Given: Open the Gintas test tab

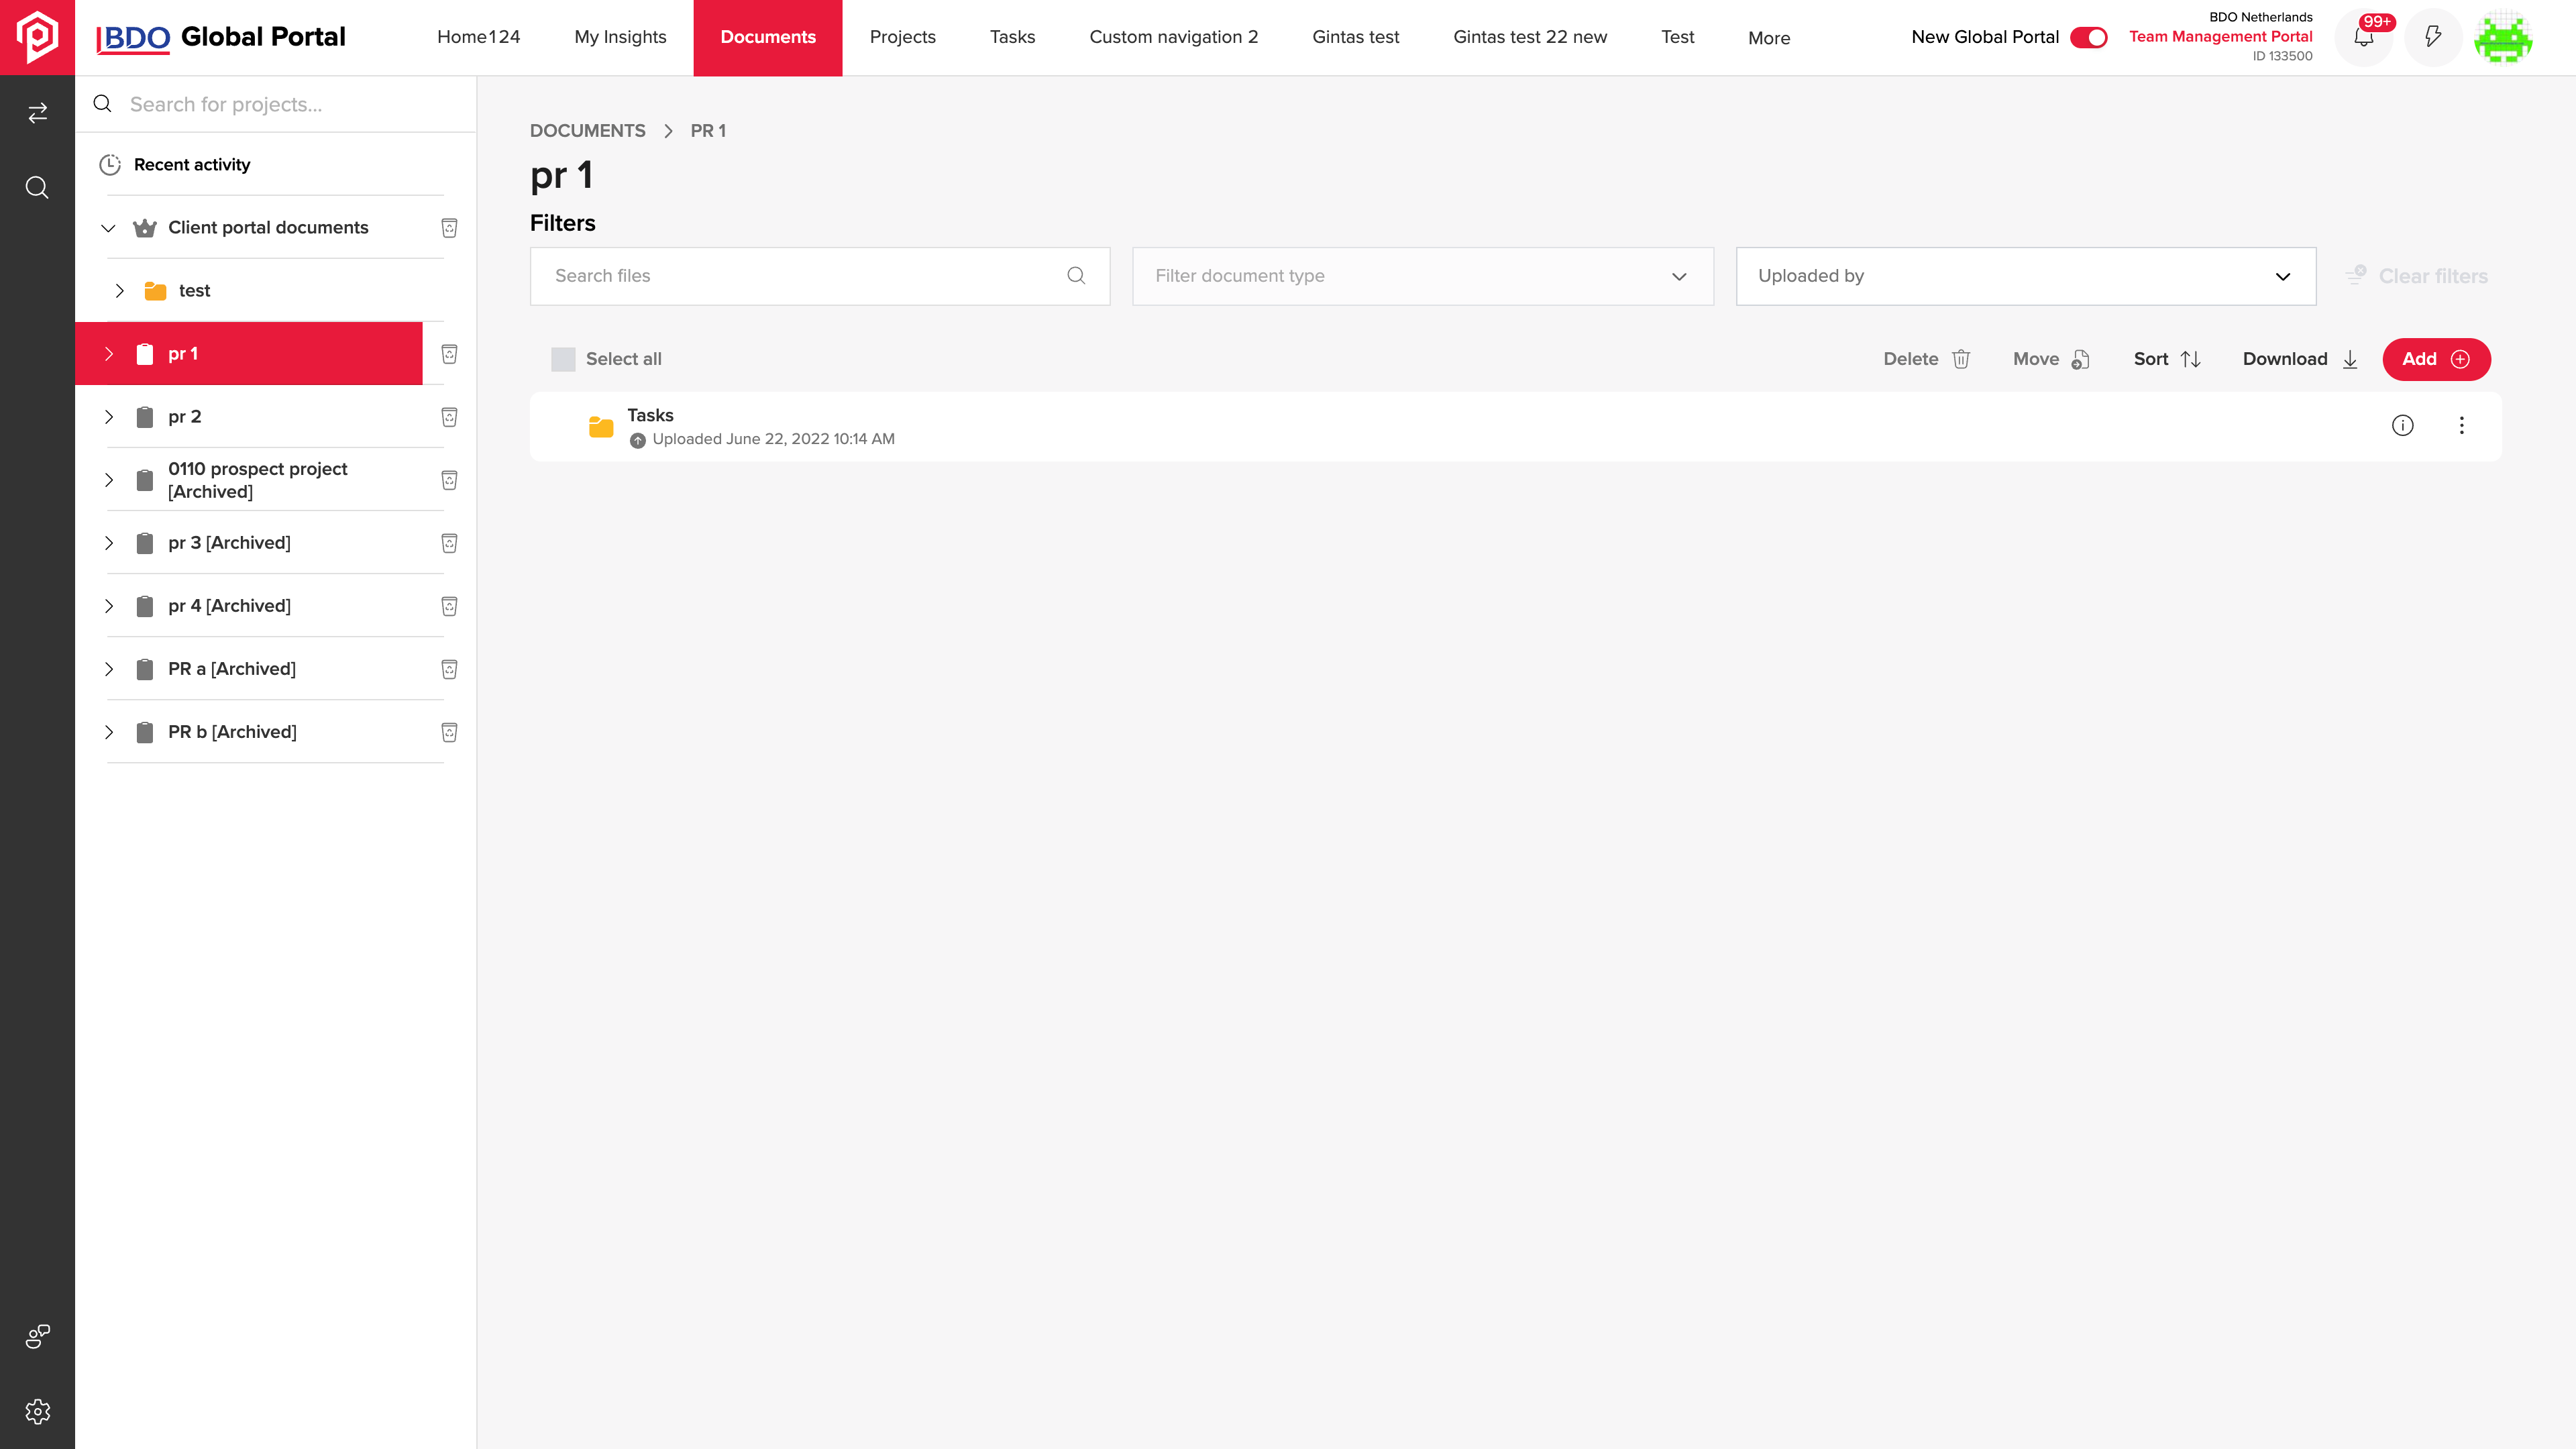Looking at the screenshot, I should [x=1355, y=37].
